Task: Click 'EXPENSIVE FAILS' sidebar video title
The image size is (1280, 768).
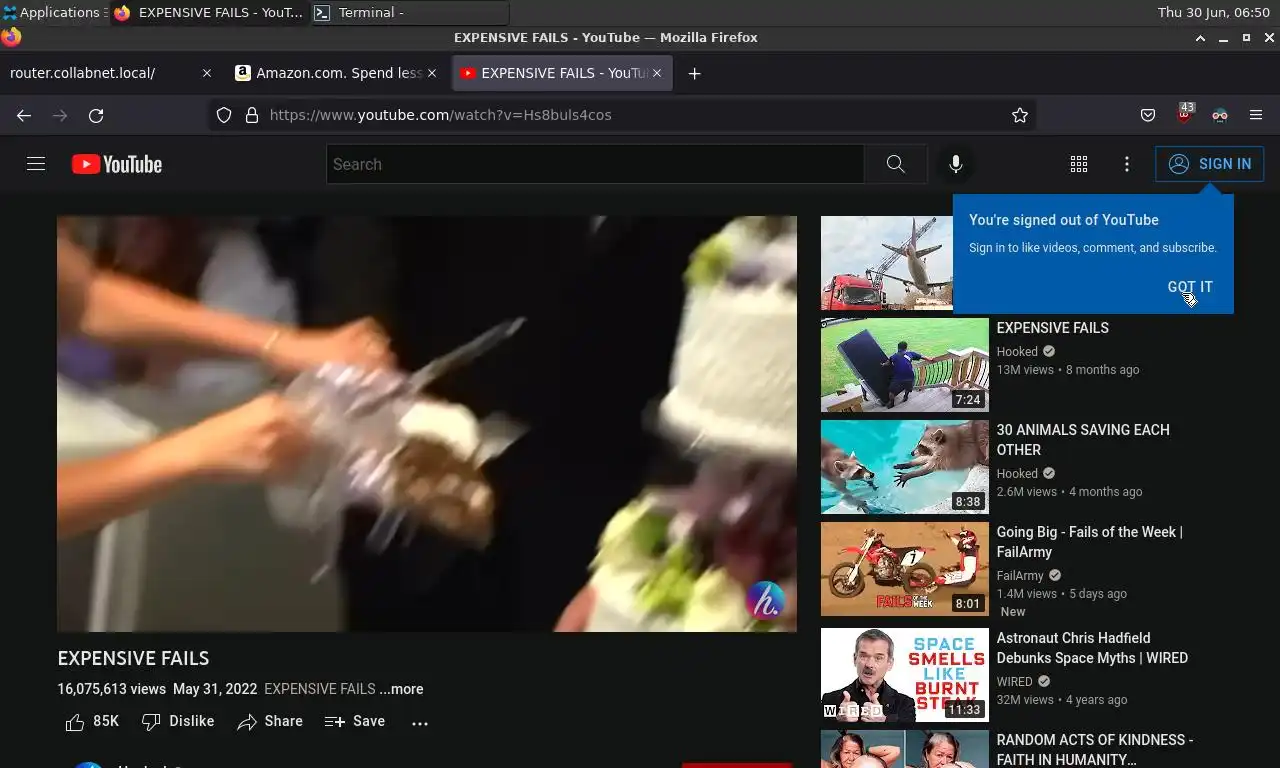Action: (x=1052, y=328)
